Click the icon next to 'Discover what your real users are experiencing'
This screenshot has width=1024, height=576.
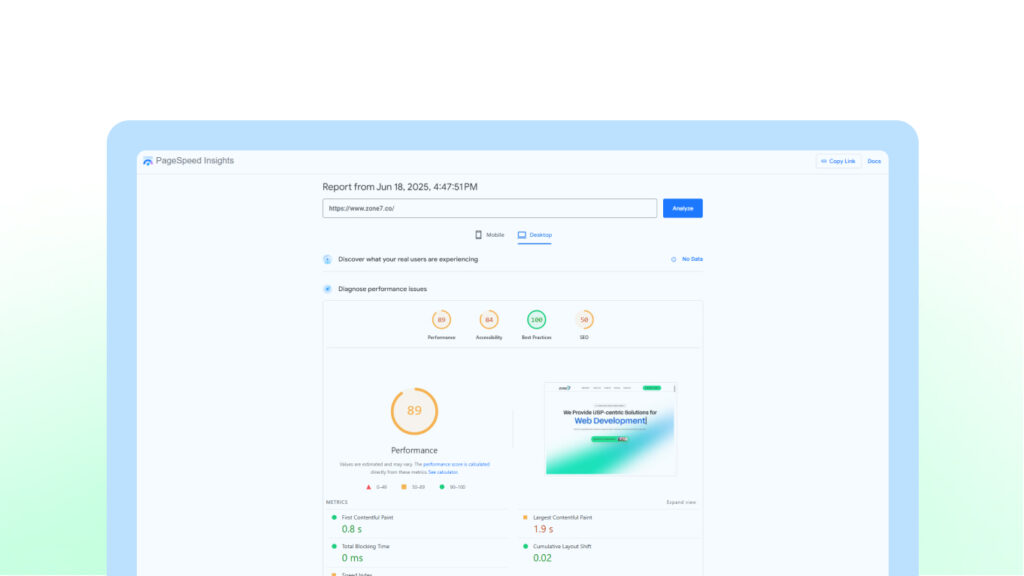click(x=327, y=258)
